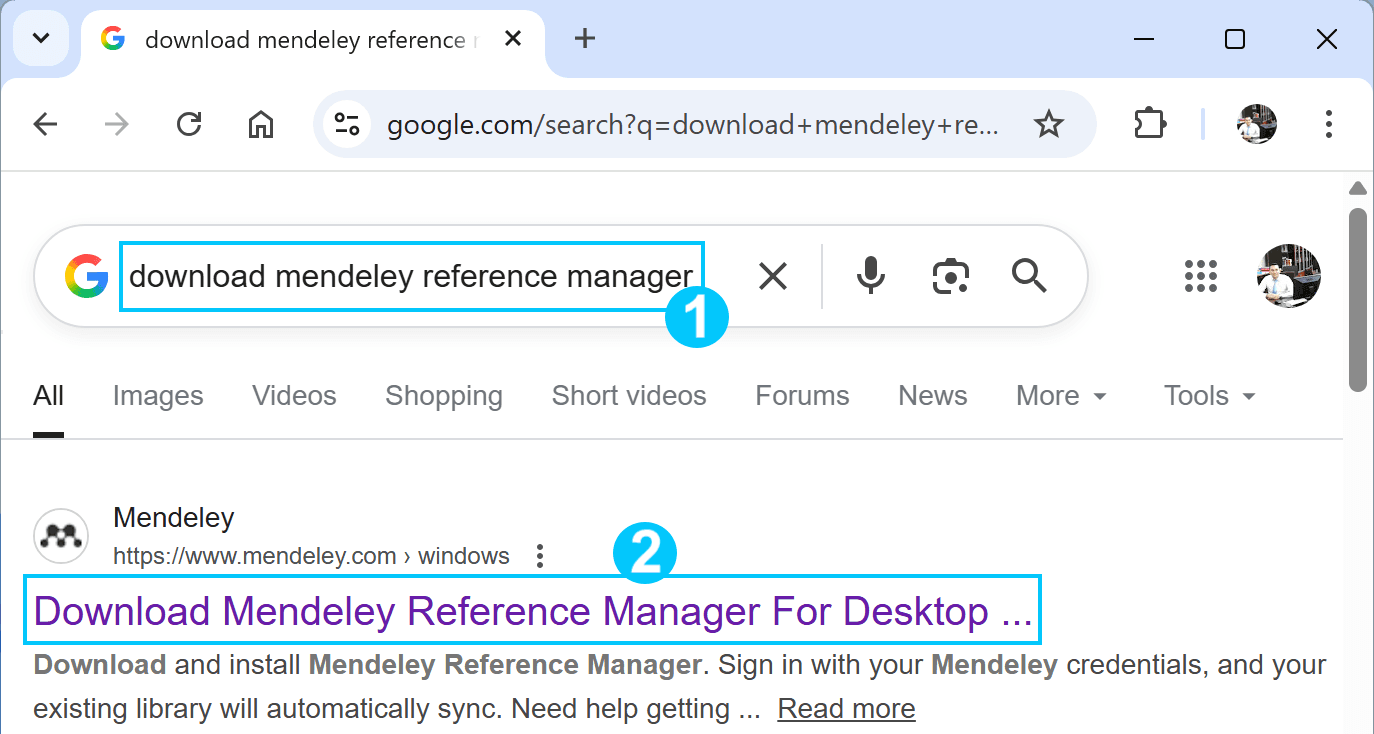Click the Read more link
This screenshot has height=734, width=1374.
[846, 709]
